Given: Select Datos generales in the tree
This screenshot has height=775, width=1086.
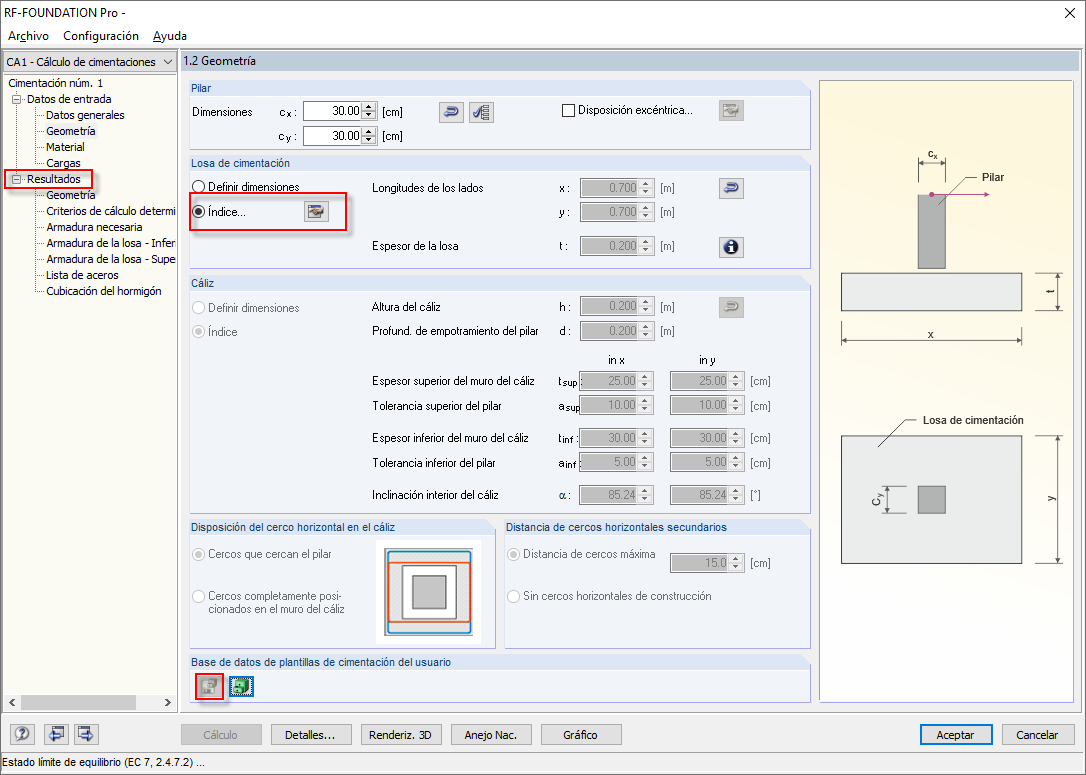Looking at the screenshot, I should click(85, 115).
